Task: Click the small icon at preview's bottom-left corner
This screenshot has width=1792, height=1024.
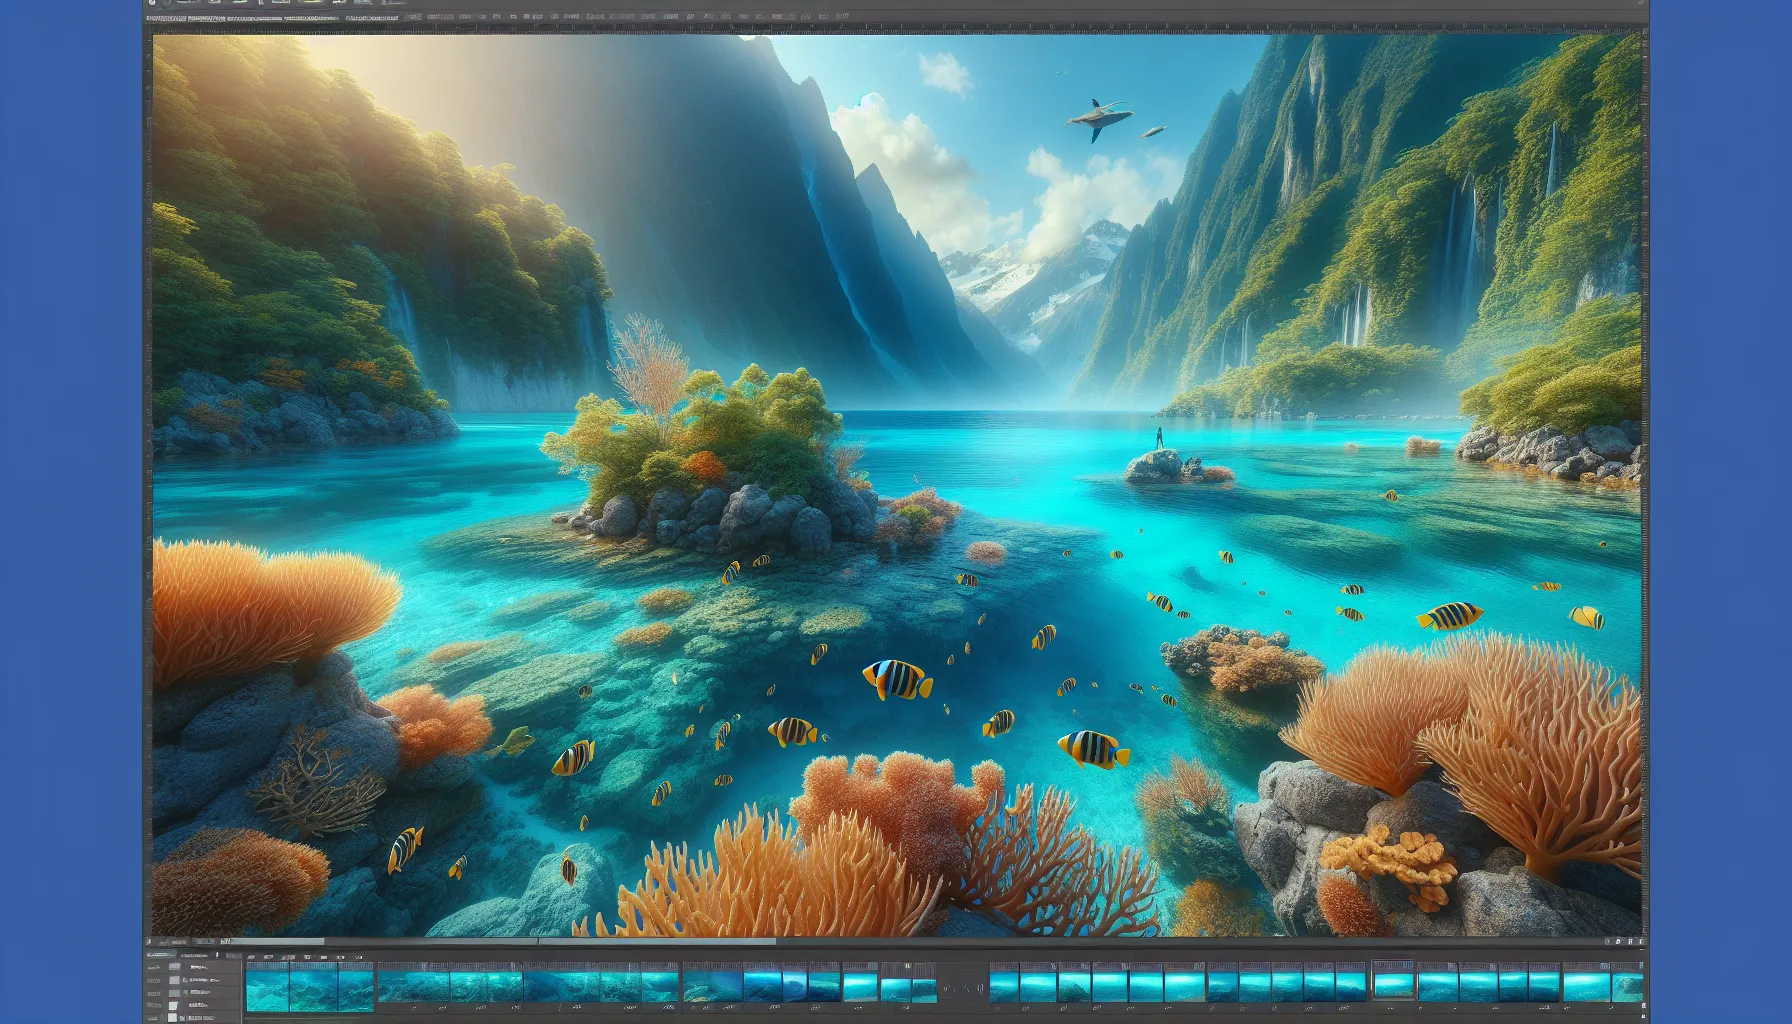Action: 148,941
